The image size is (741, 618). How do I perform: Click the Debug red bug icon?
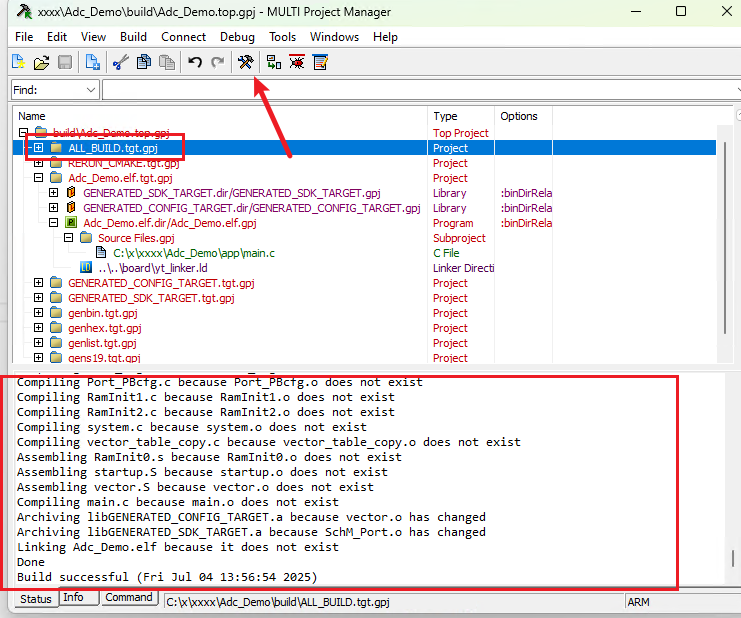pos(297,62)
